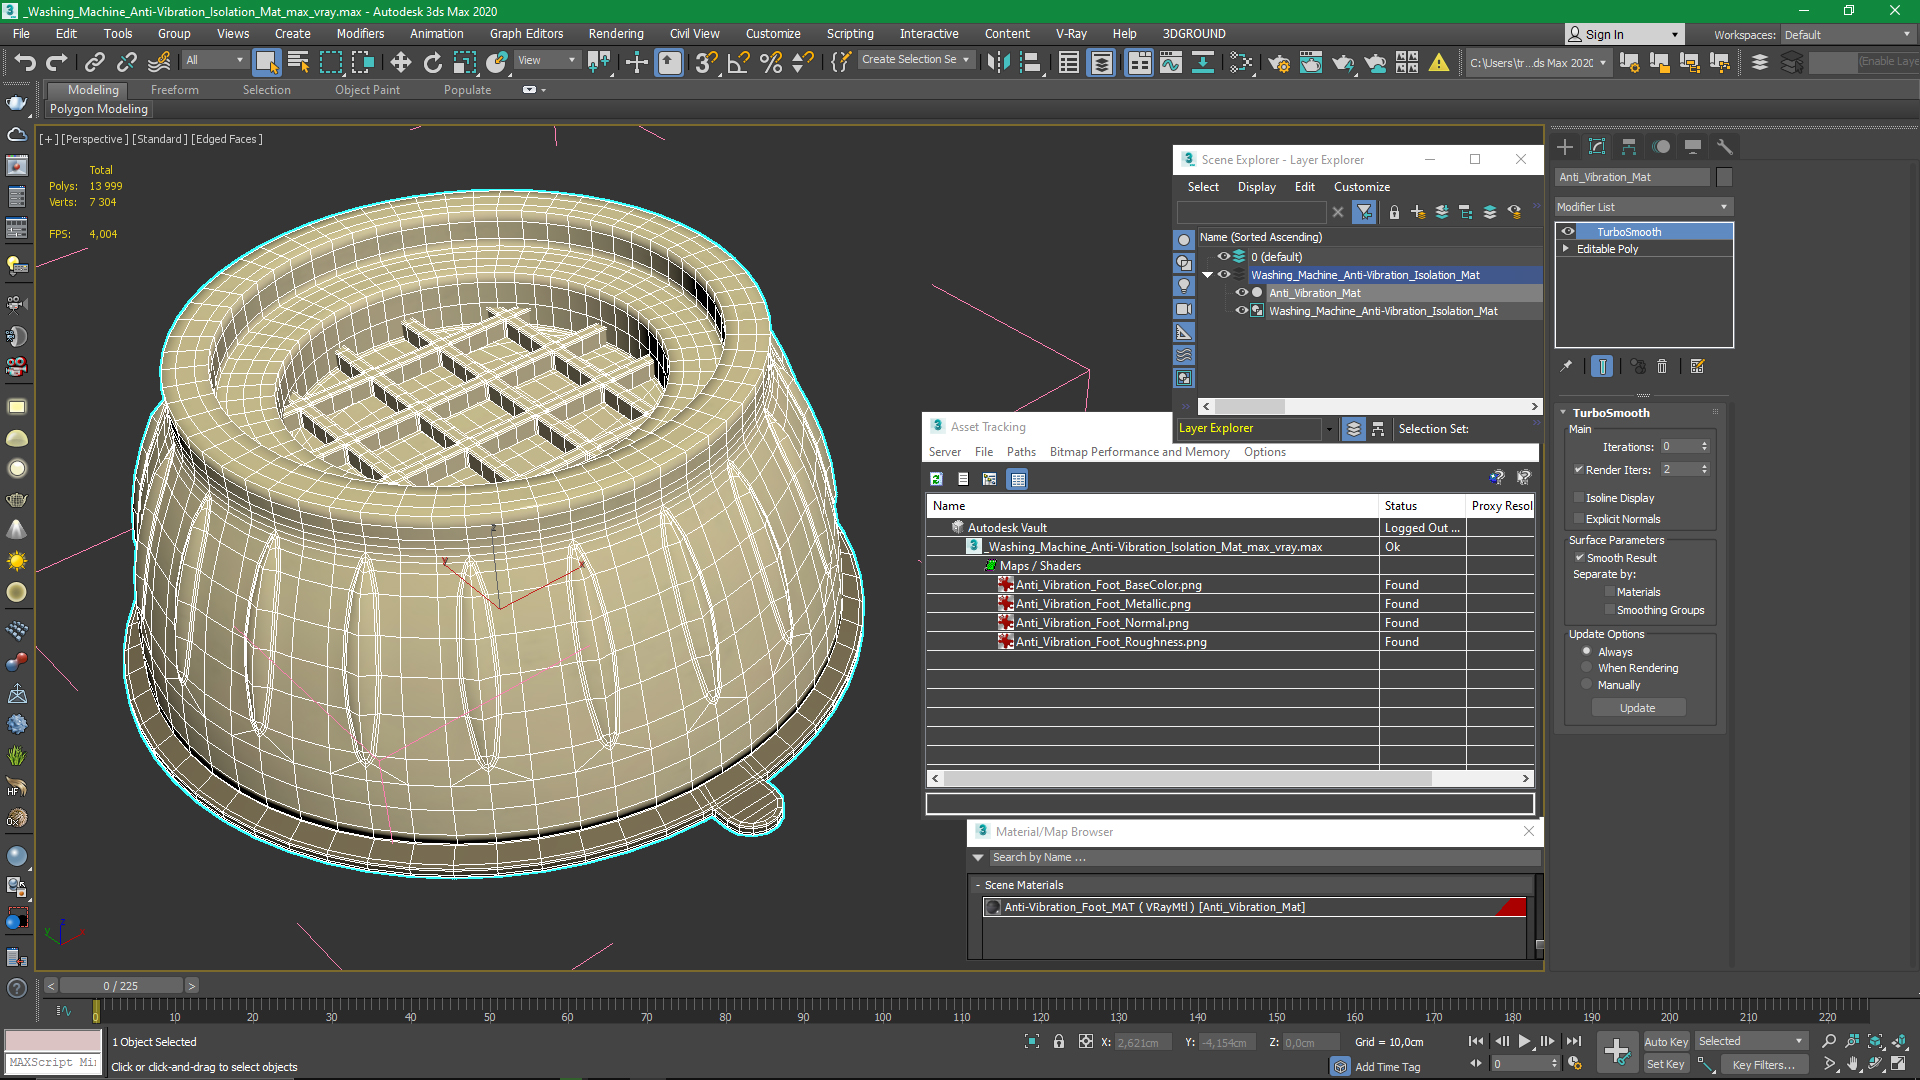This screenshot has width=1920, height=1080.
Task: Expand the Editable Poly stack entry
Action: 1566,249
